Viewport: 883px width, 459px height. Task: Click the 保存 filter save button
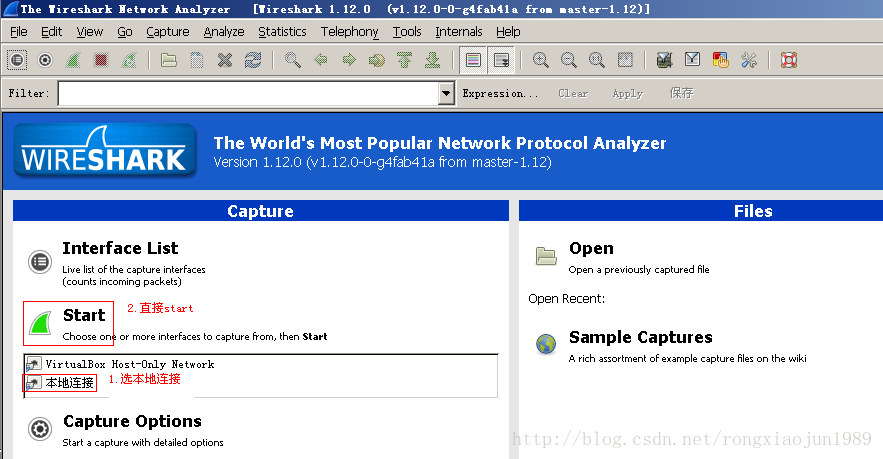click(681, 93)
